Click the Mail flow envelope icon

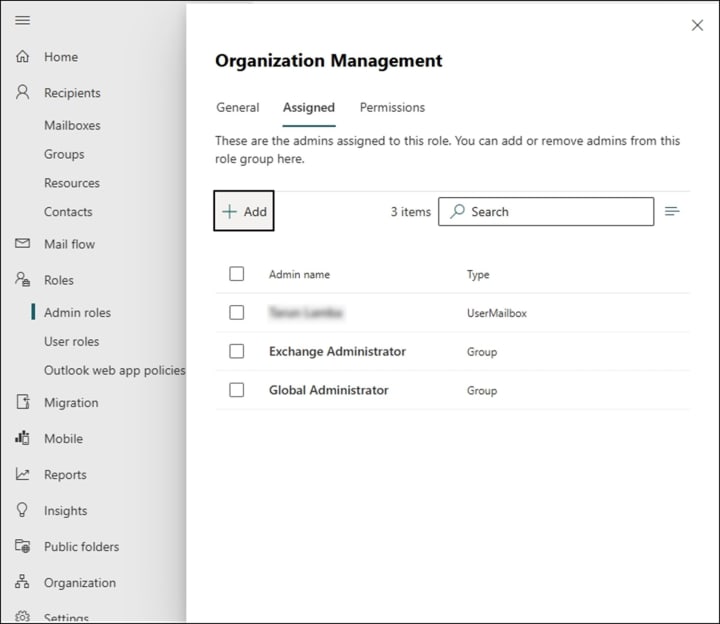(22, 243)
